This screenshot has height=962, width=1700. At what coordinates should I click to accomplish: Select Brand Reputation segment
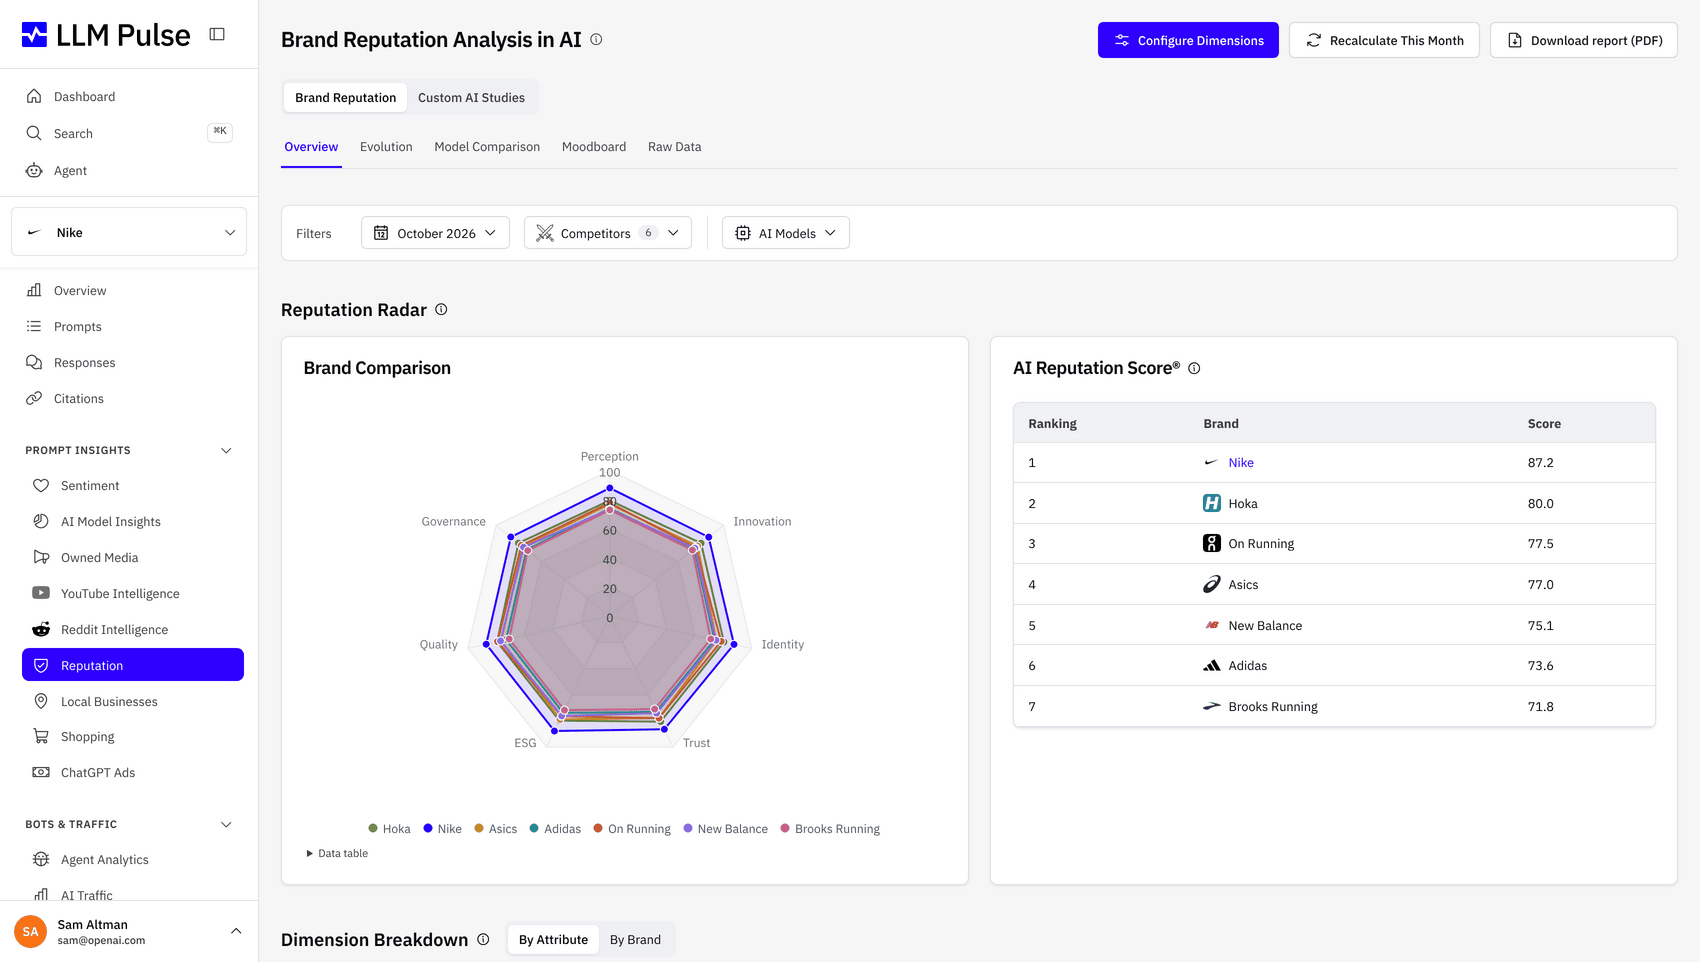(x=345, y=97)
